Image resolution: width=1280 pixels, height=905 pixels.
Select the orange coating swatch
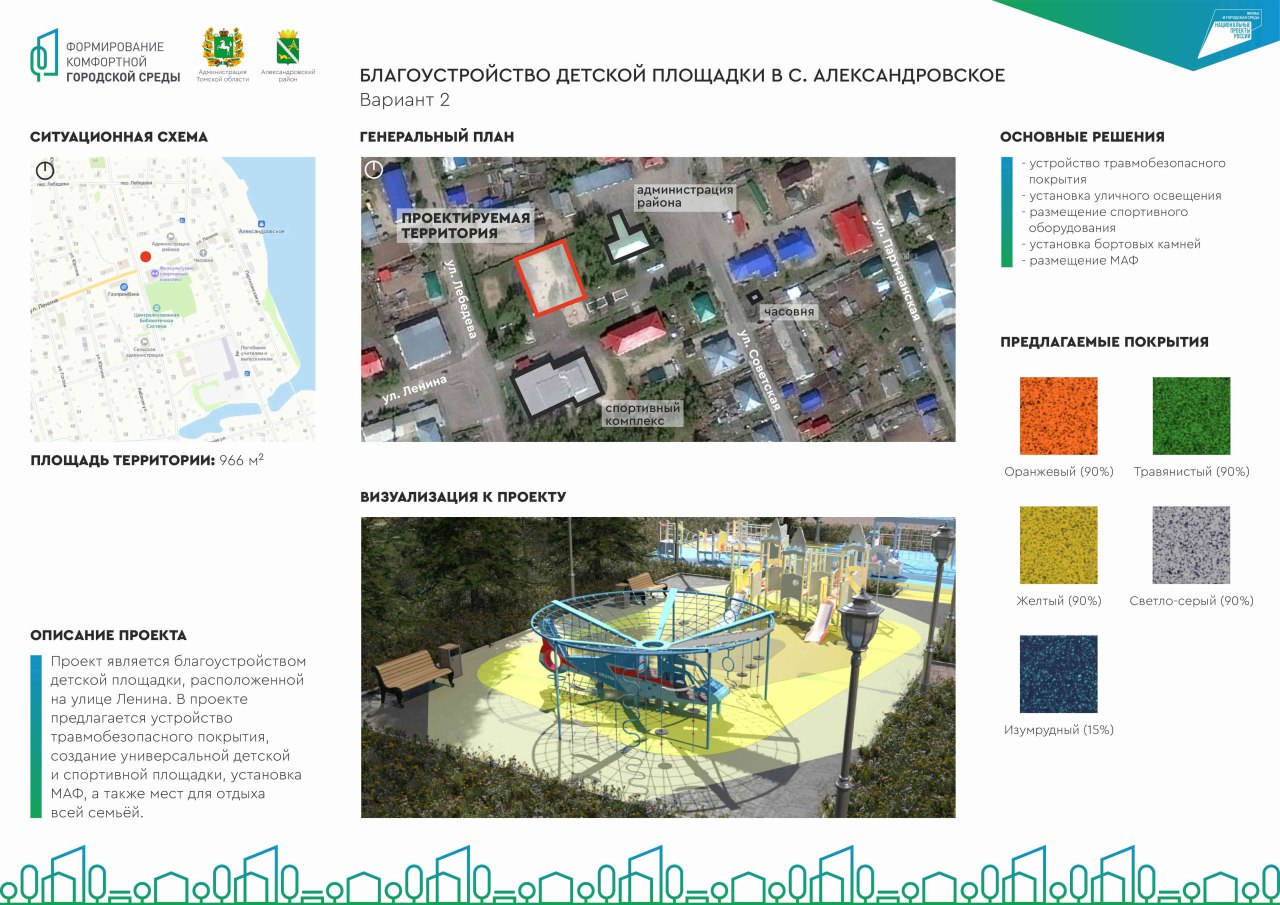coord(1059,416)
